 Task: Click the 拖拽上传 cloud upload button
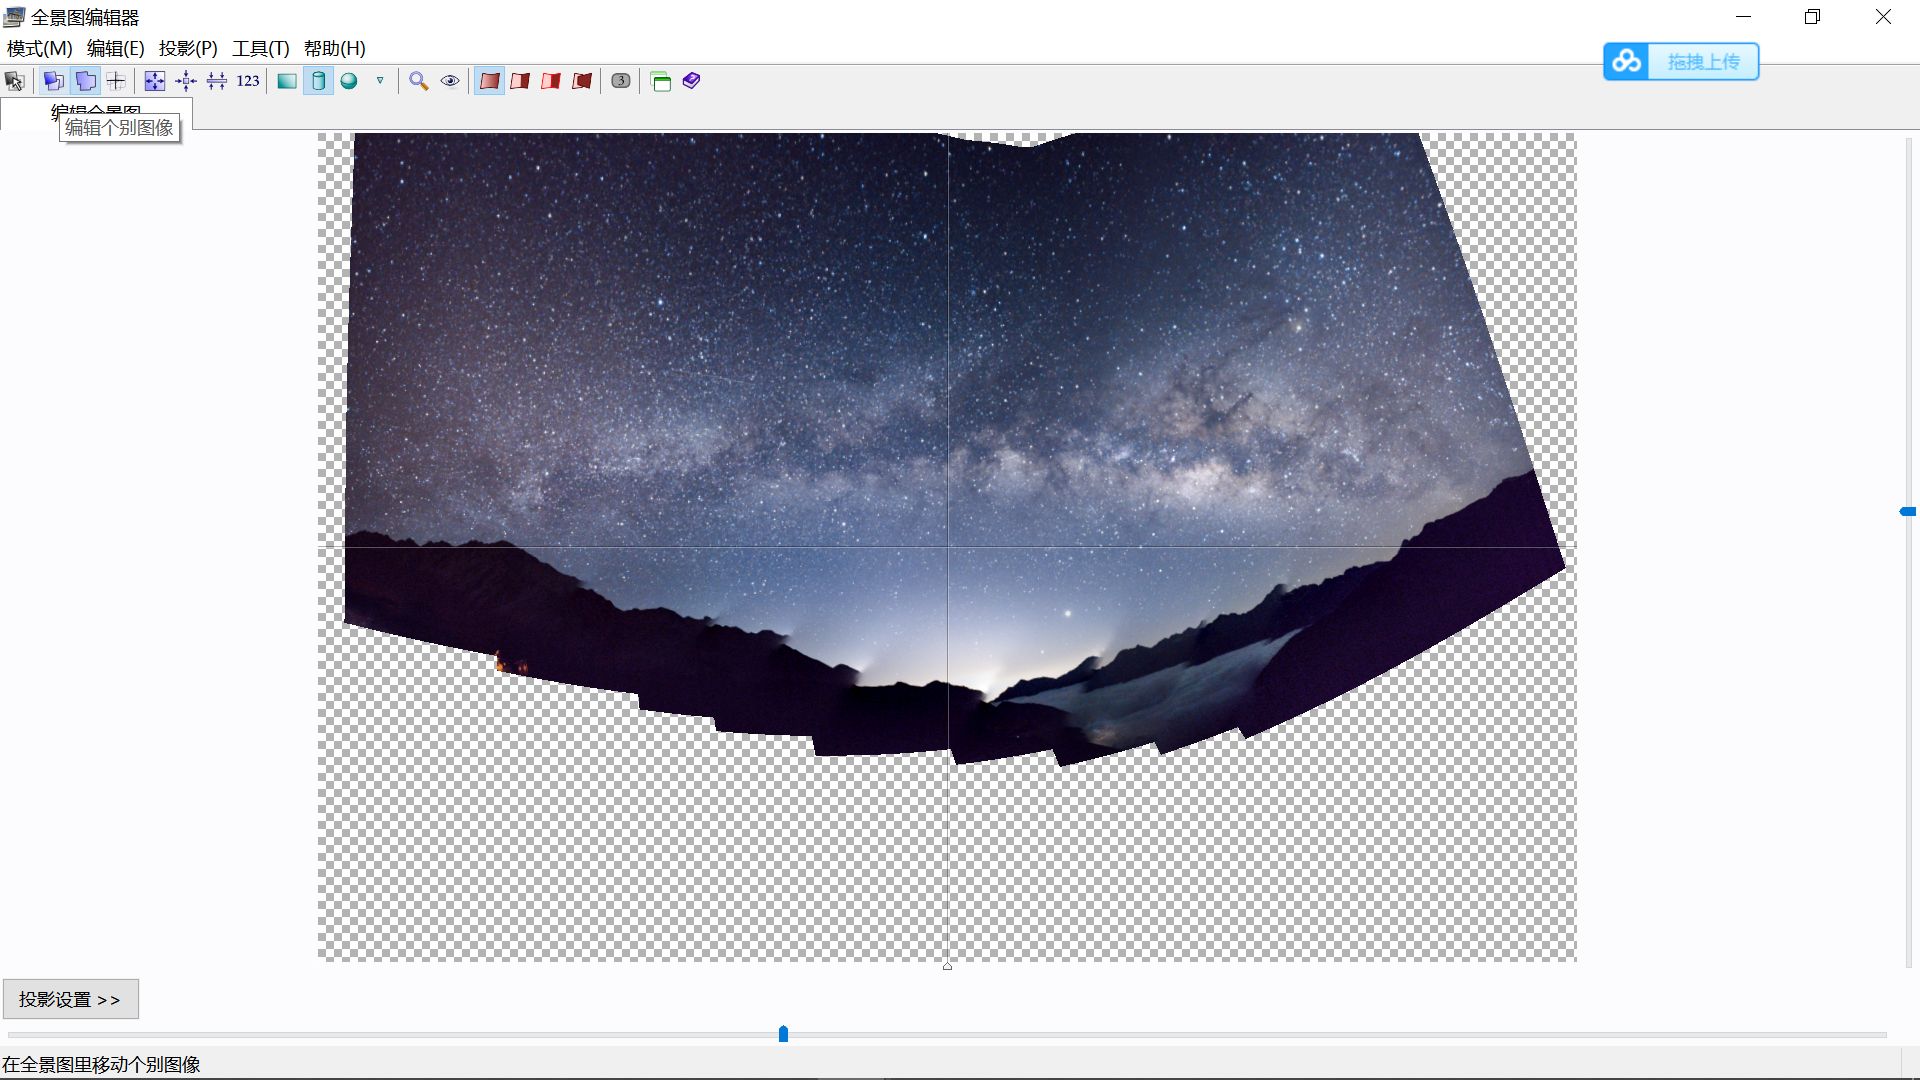click(1681, 62)
